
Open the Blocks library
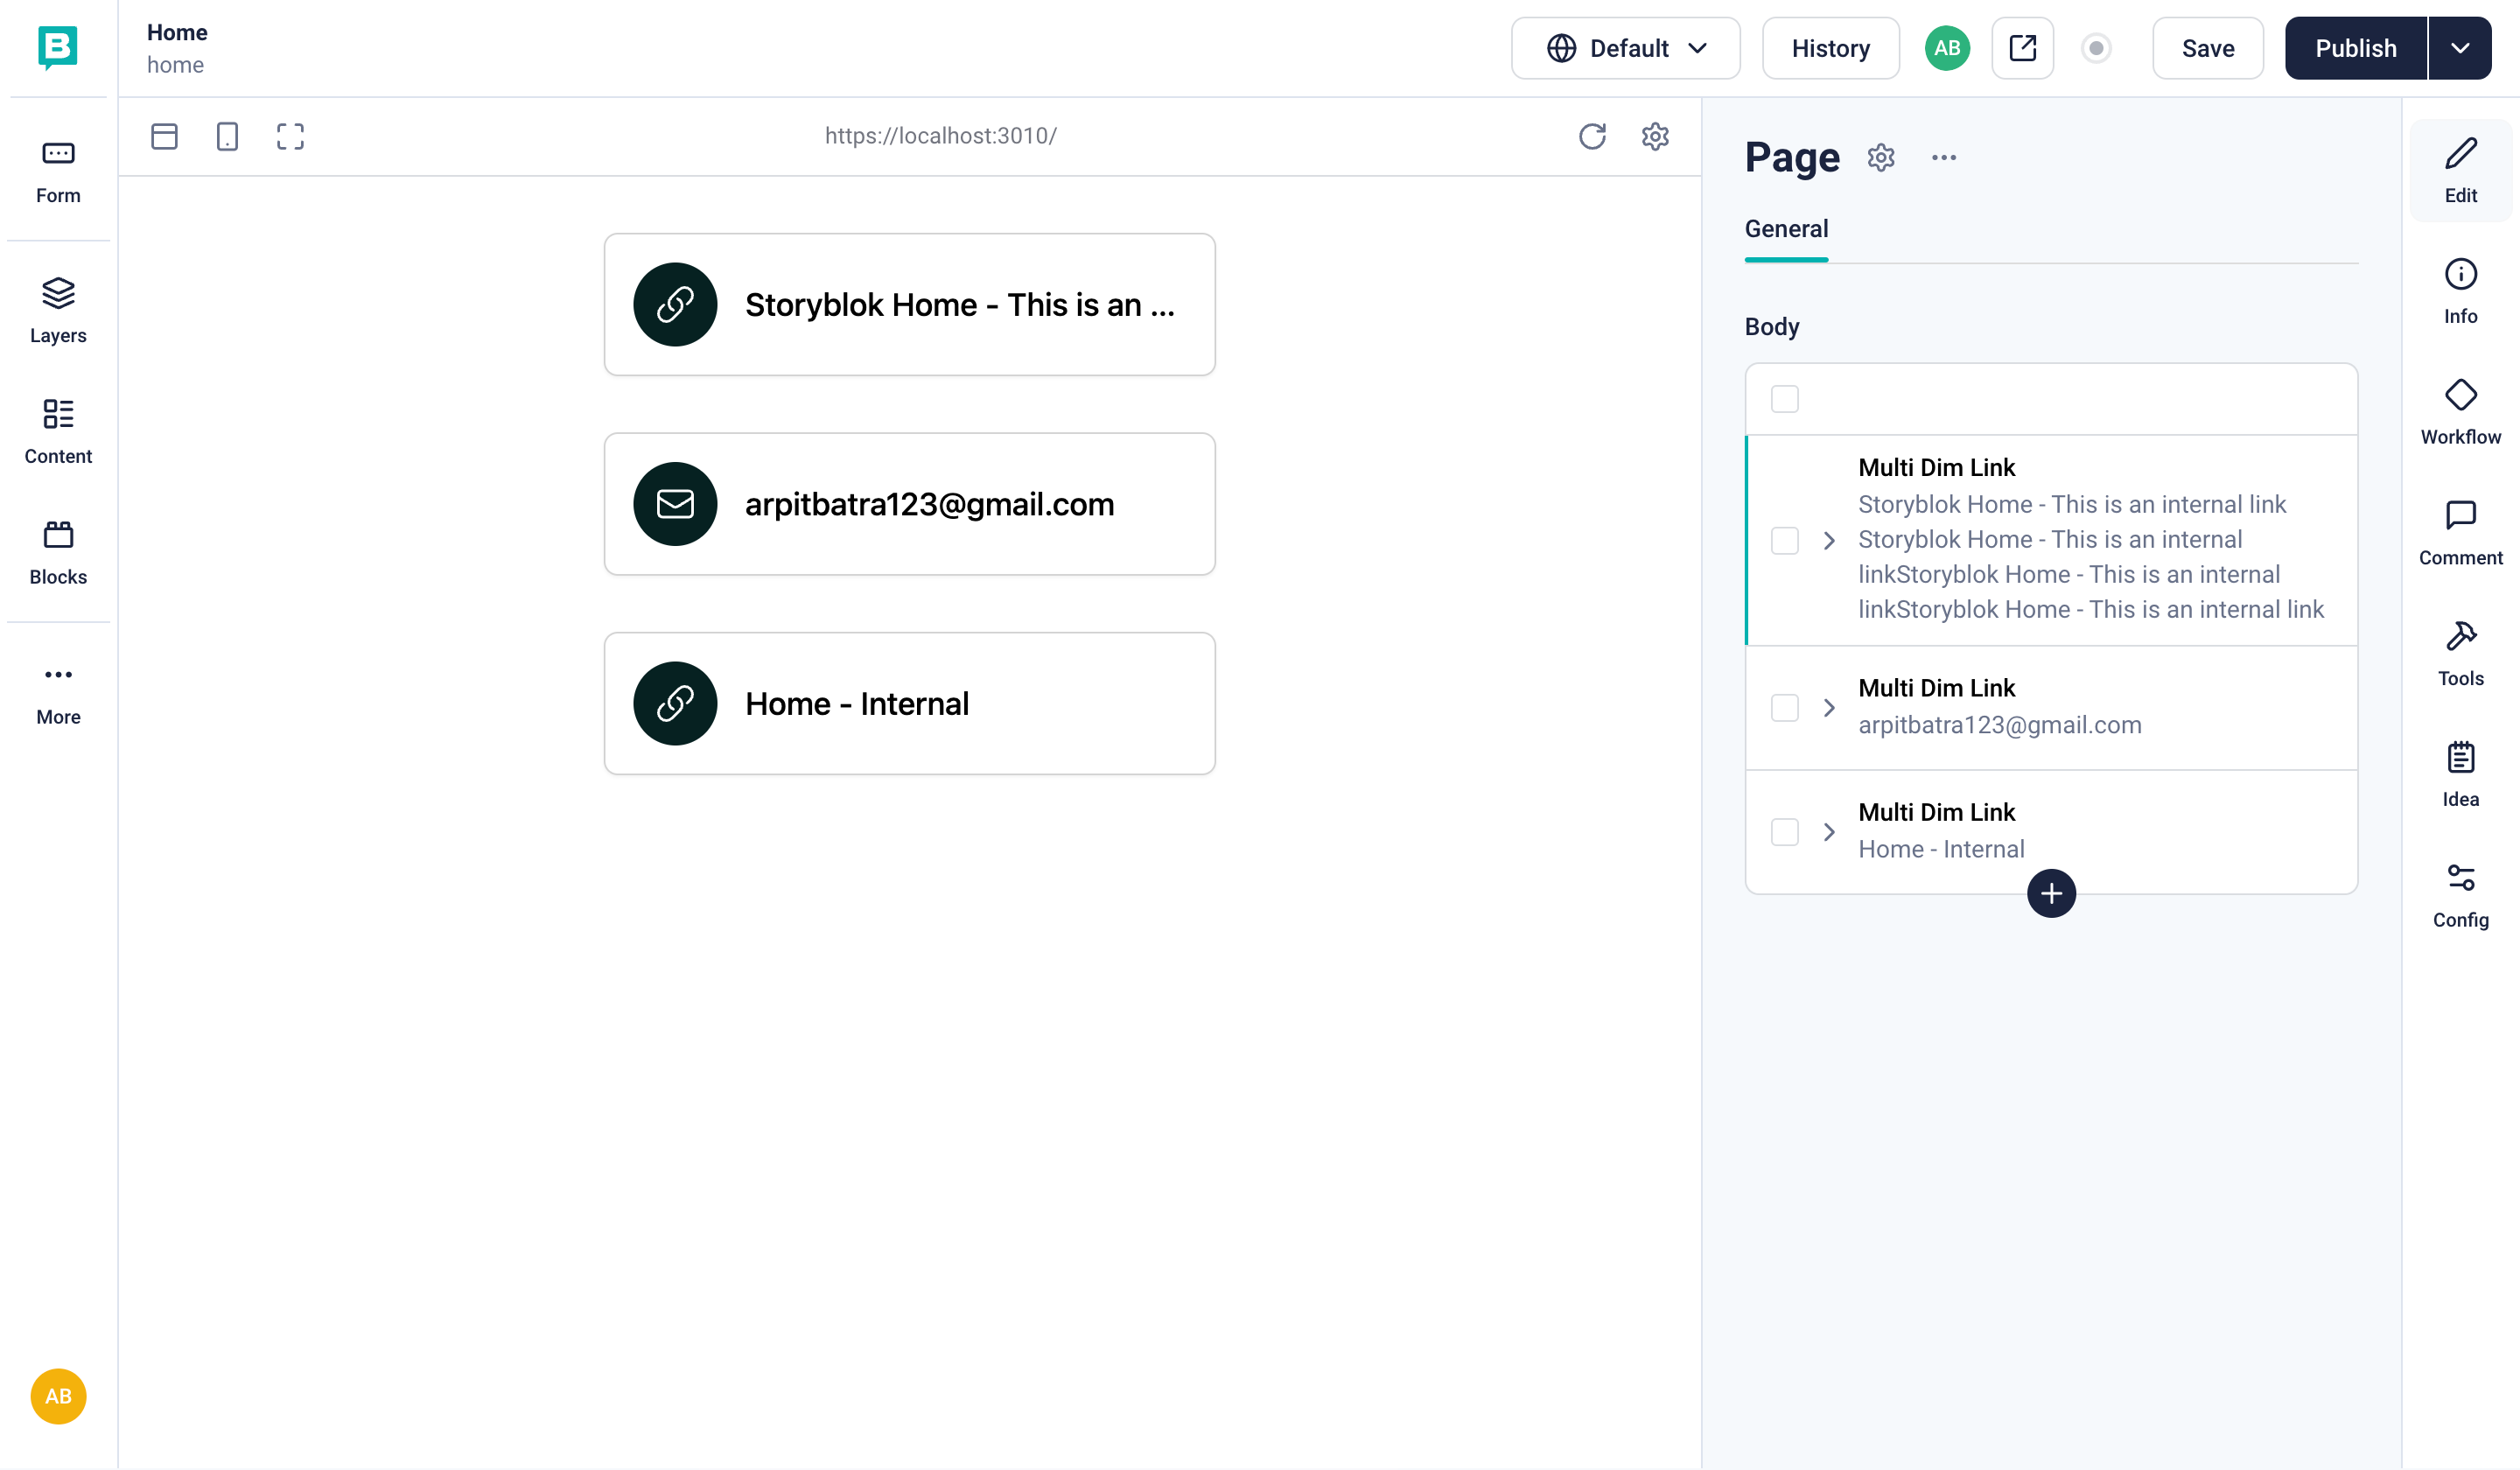[58, 553]
